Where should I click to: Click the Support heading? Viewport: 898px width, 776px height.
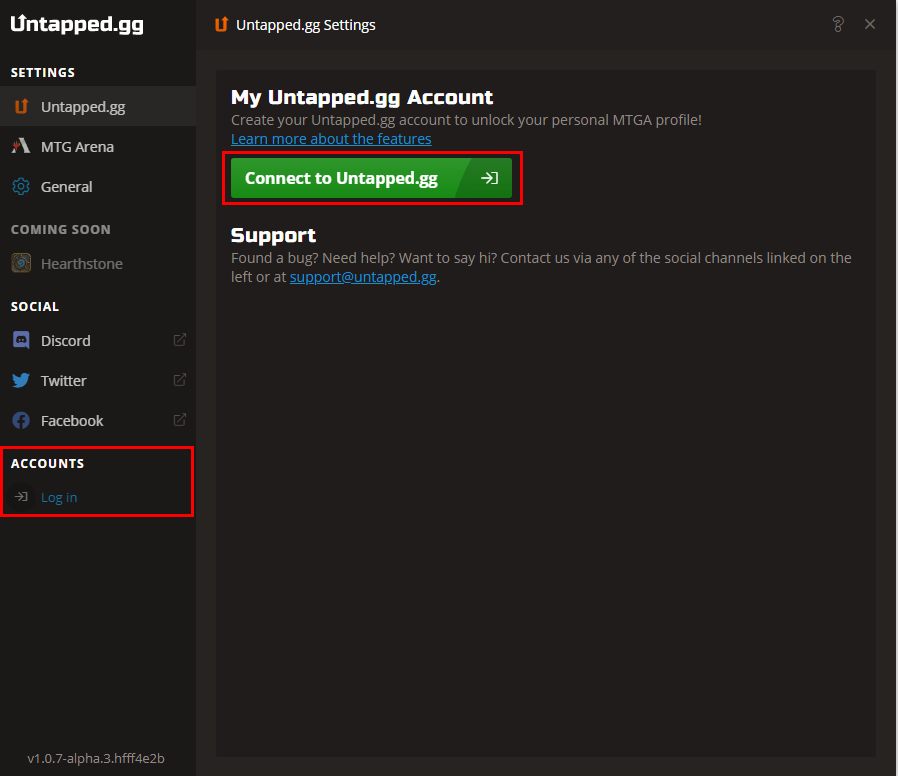point(273,235)
